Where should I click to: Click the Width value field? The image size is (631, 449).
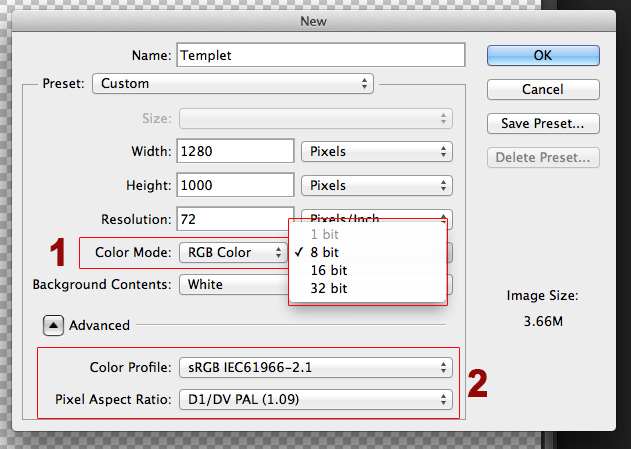(x=235, y=152)
